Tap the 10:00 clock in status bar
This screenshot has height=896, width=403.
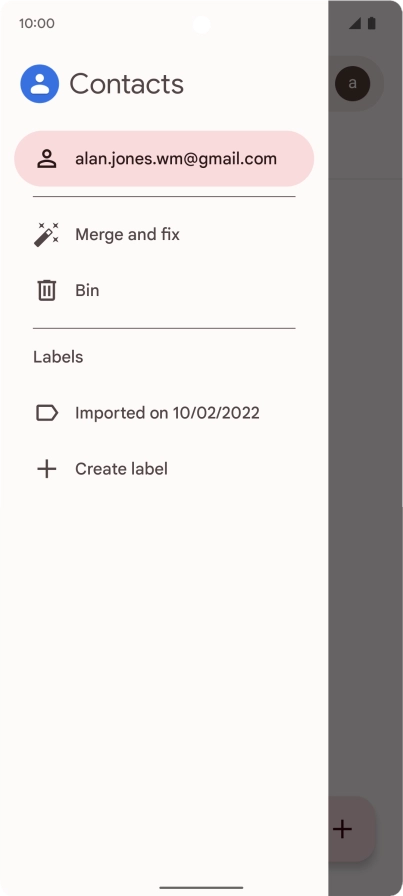click(x=37, y=23)
